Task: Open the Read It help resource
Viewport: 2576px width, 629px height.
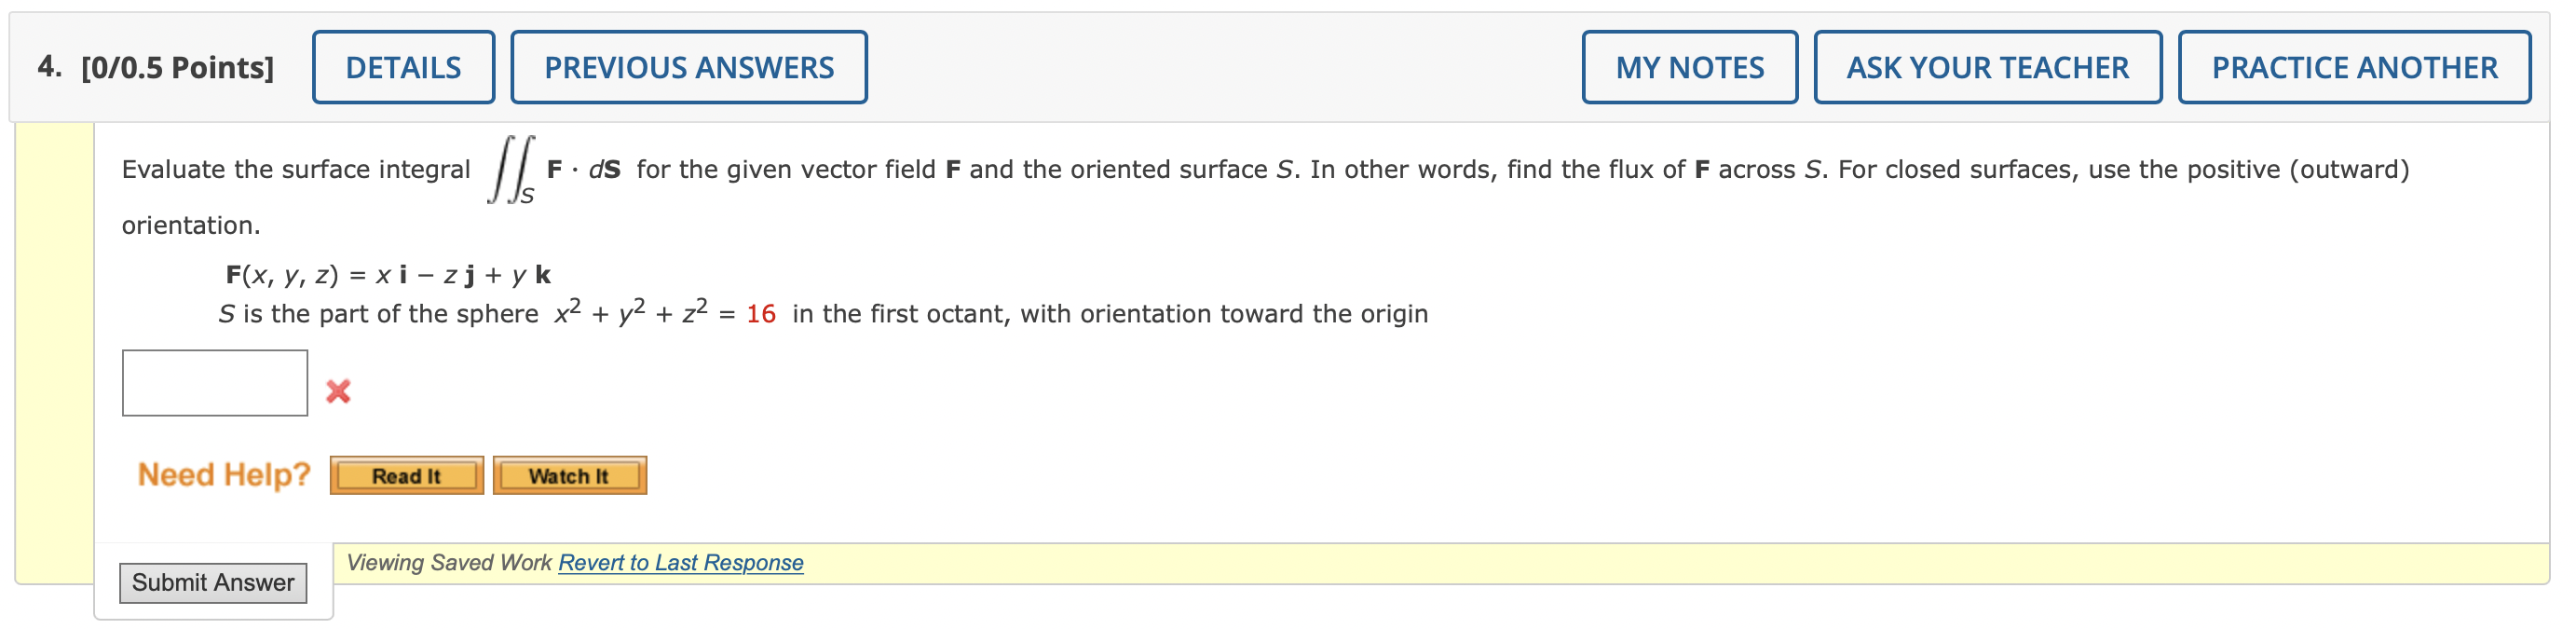Action: pyautogui.click(x=404, y=476)
